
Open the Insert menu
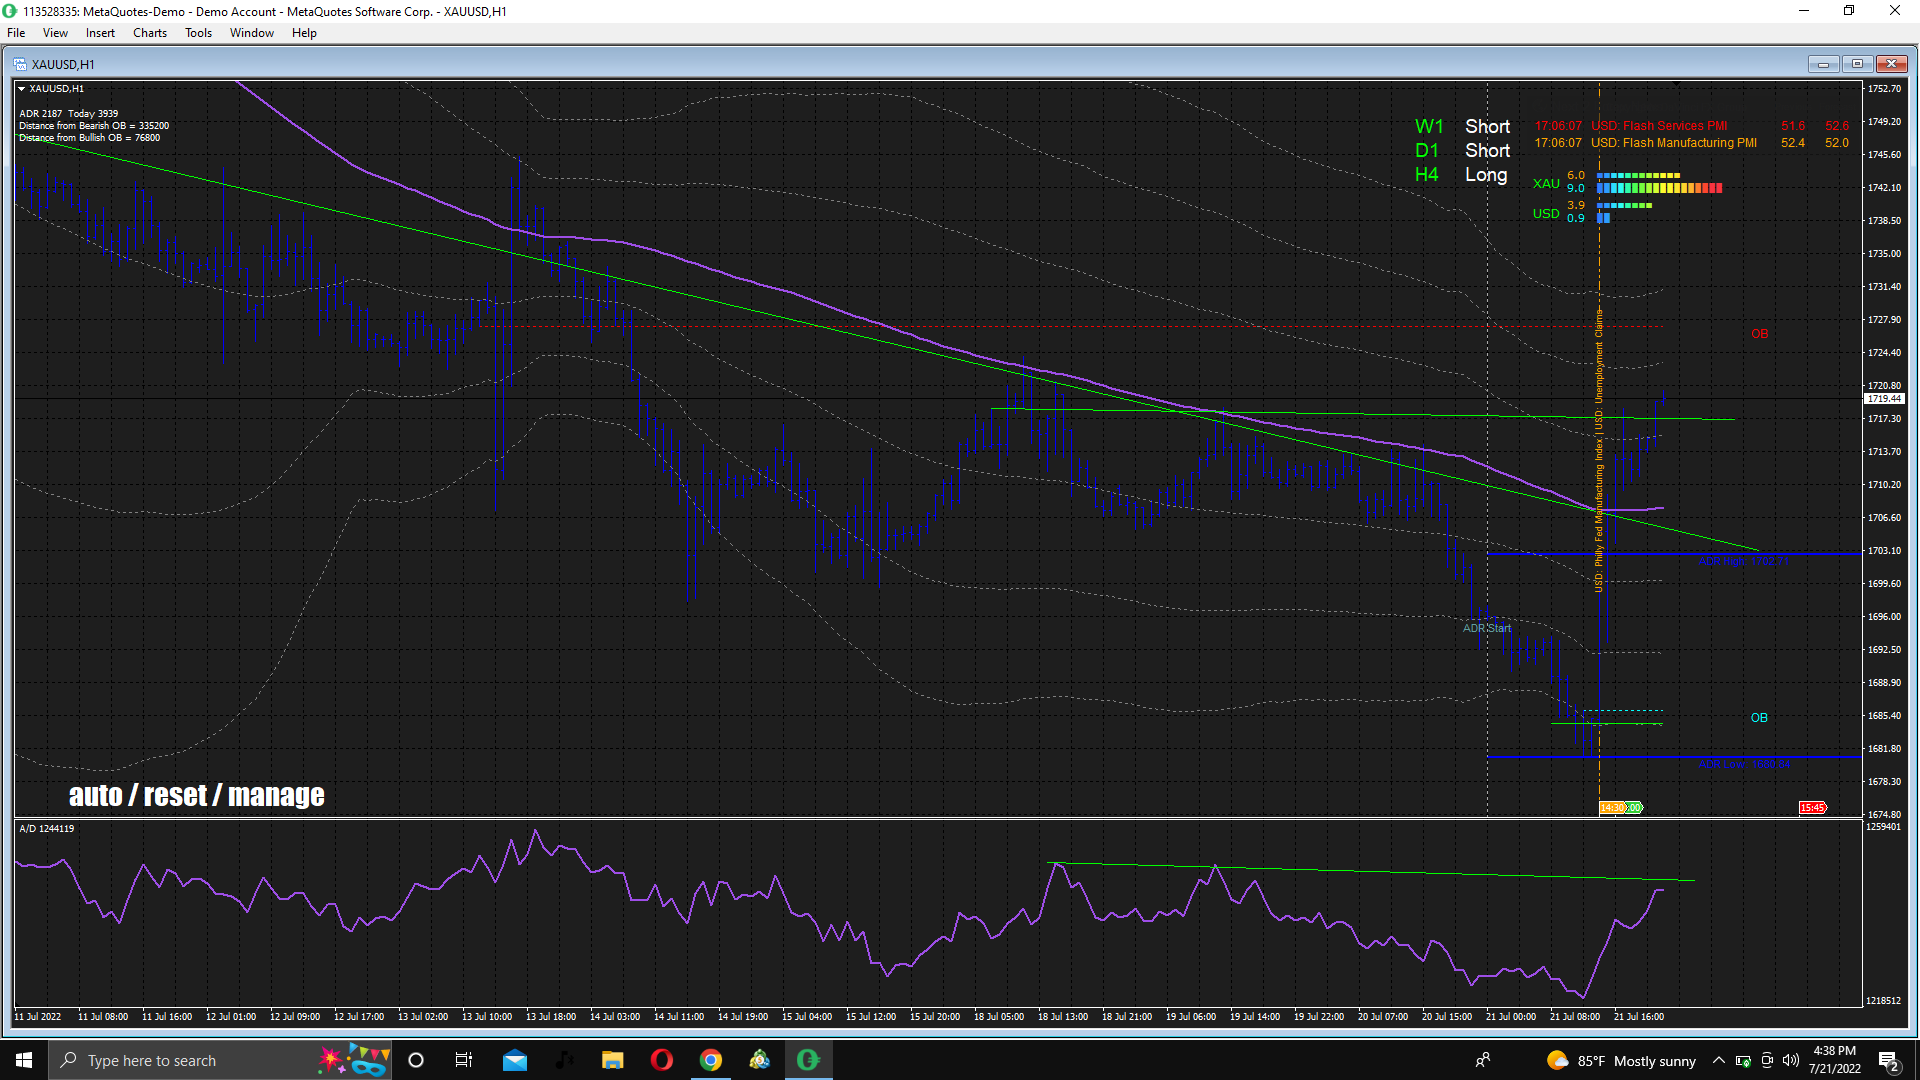100,33
